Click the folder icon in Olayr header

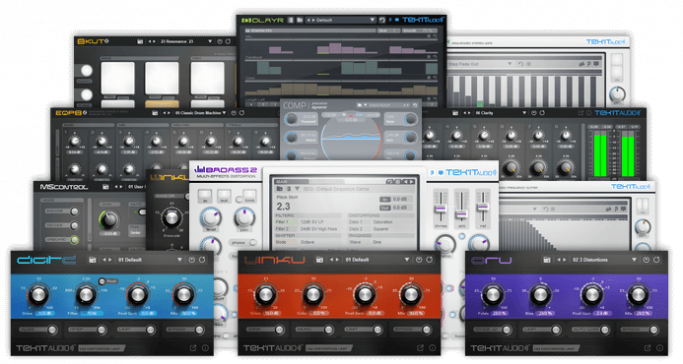pos(300,20)
